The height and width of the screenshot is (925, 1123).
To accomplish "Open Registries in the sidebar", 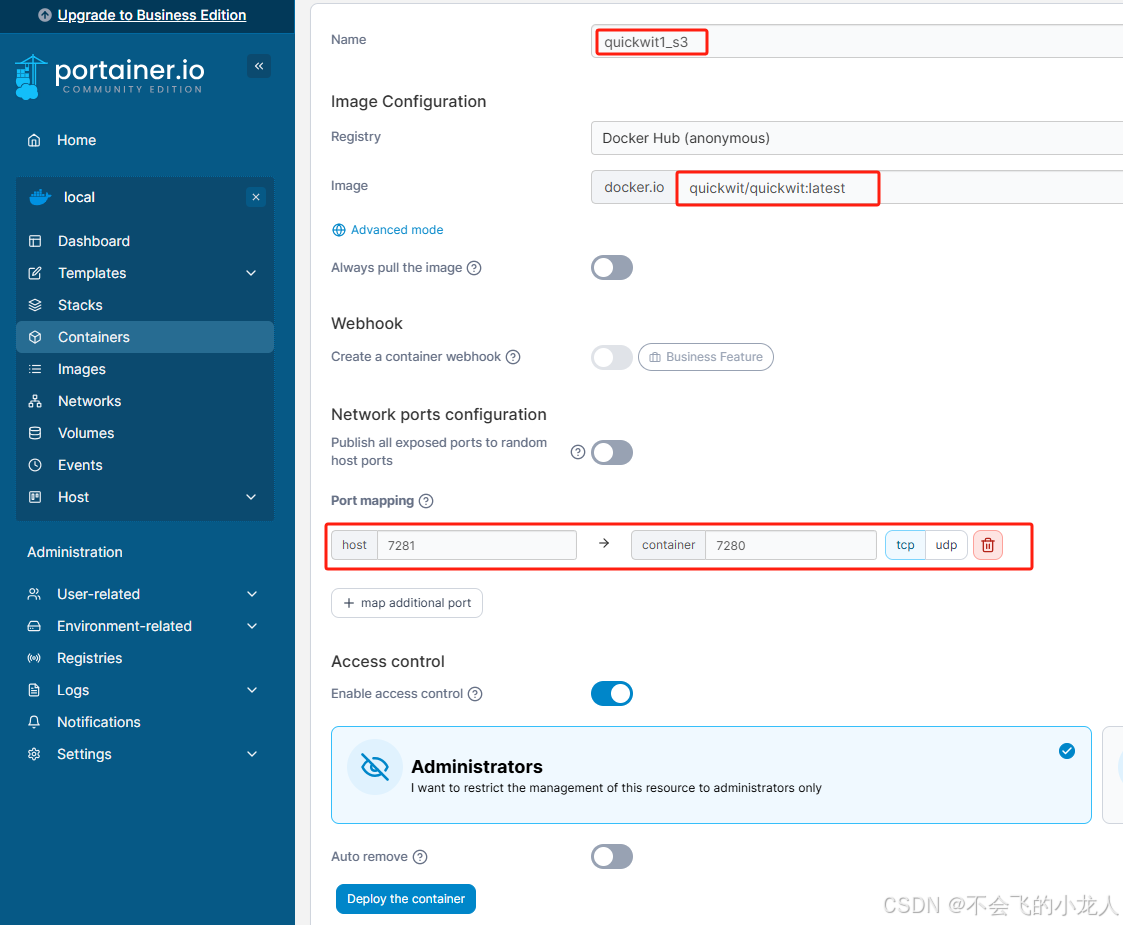I will [90, 658].
